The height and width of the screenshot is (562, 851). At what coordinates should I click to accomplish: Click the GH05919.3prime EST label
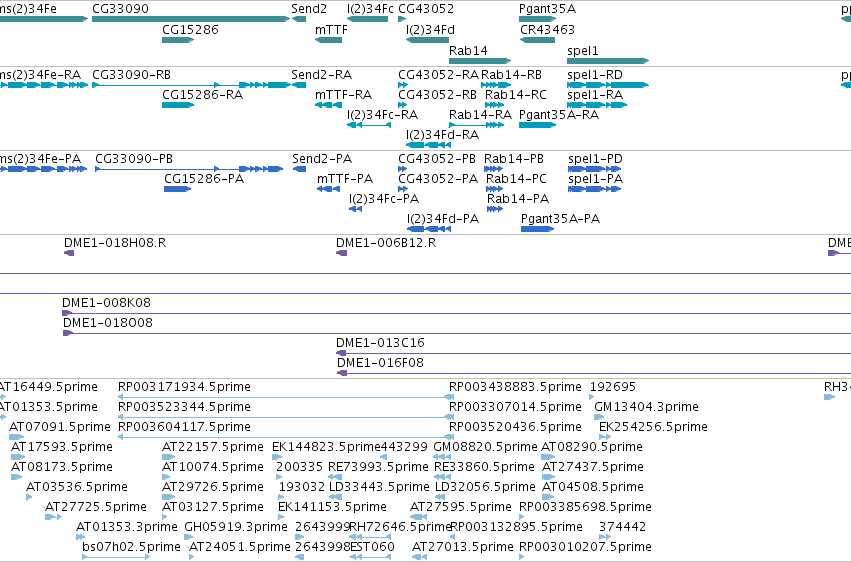[x=236, y=527]
